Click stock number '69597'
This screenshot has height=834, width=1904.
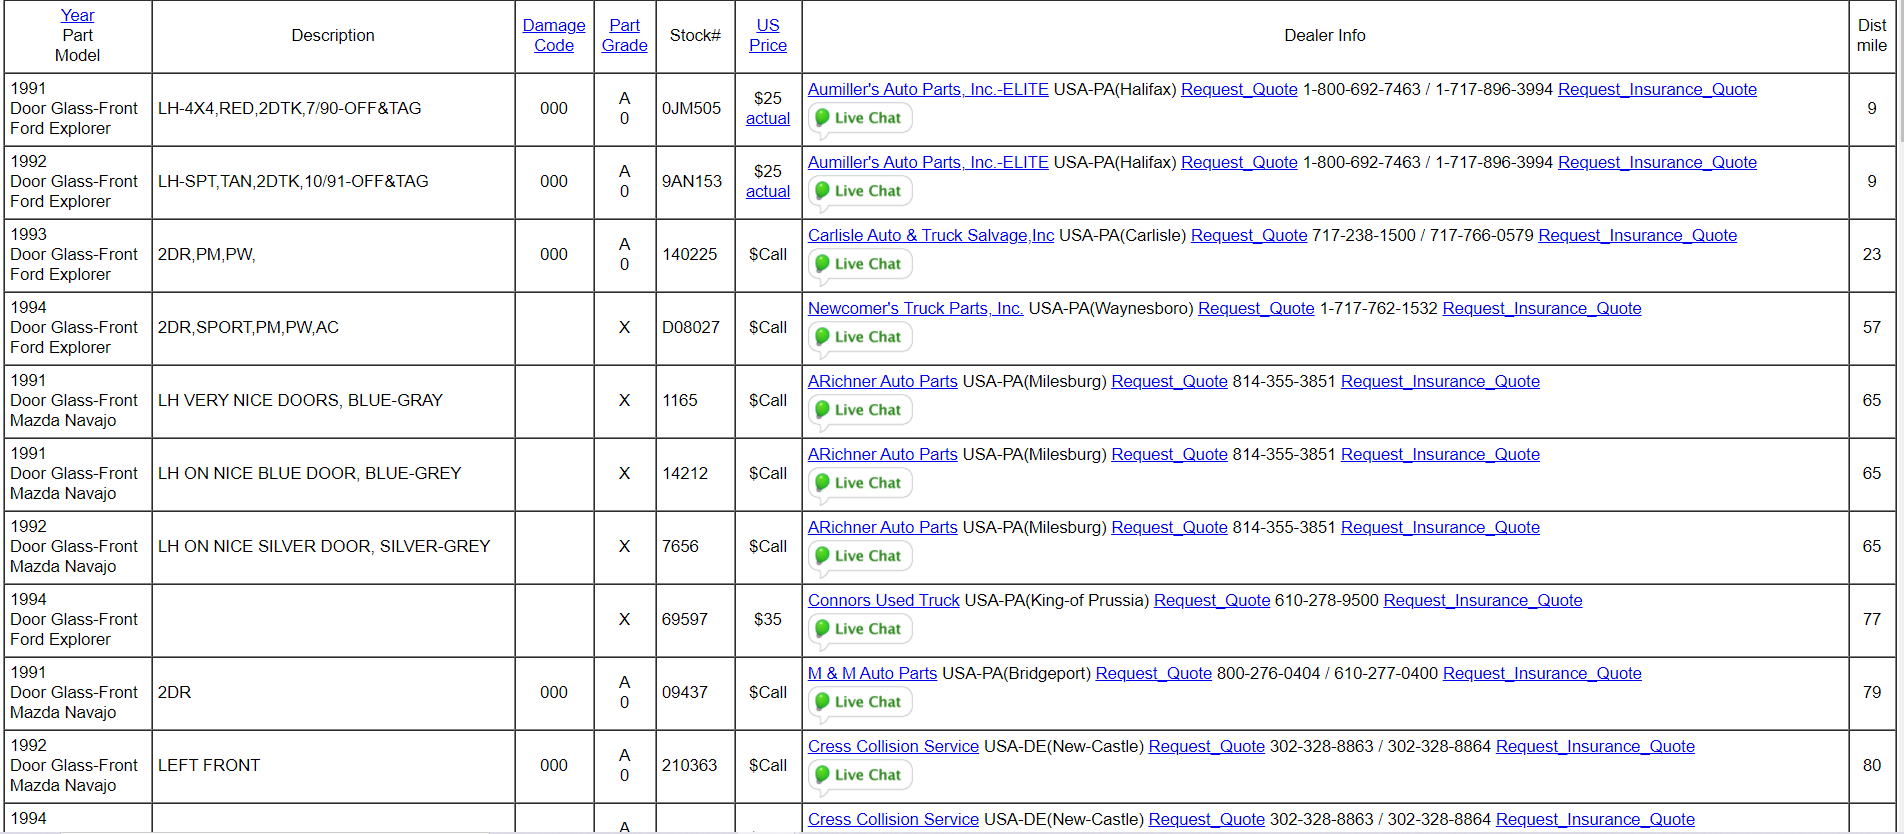pos(685,619)
